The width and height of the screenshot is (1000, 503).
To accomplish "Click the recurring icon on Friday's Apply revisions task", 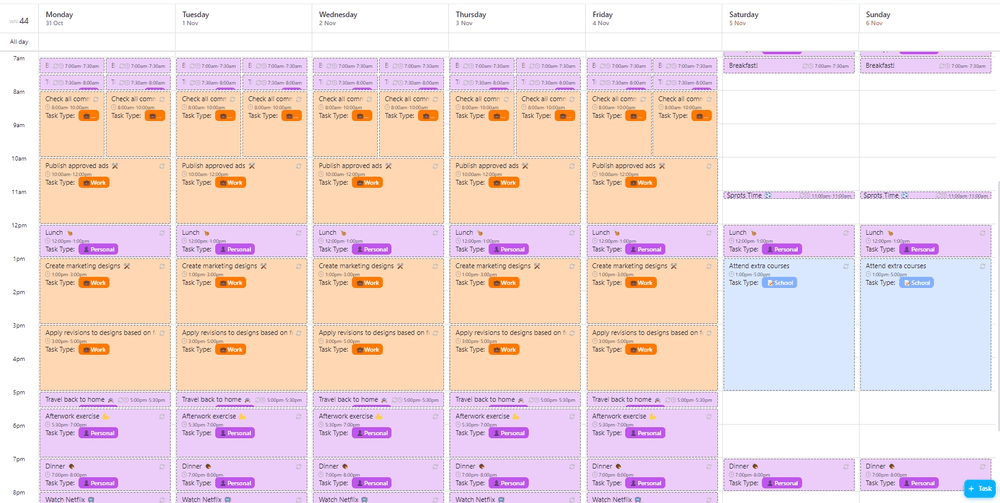I will coord(709,333).
